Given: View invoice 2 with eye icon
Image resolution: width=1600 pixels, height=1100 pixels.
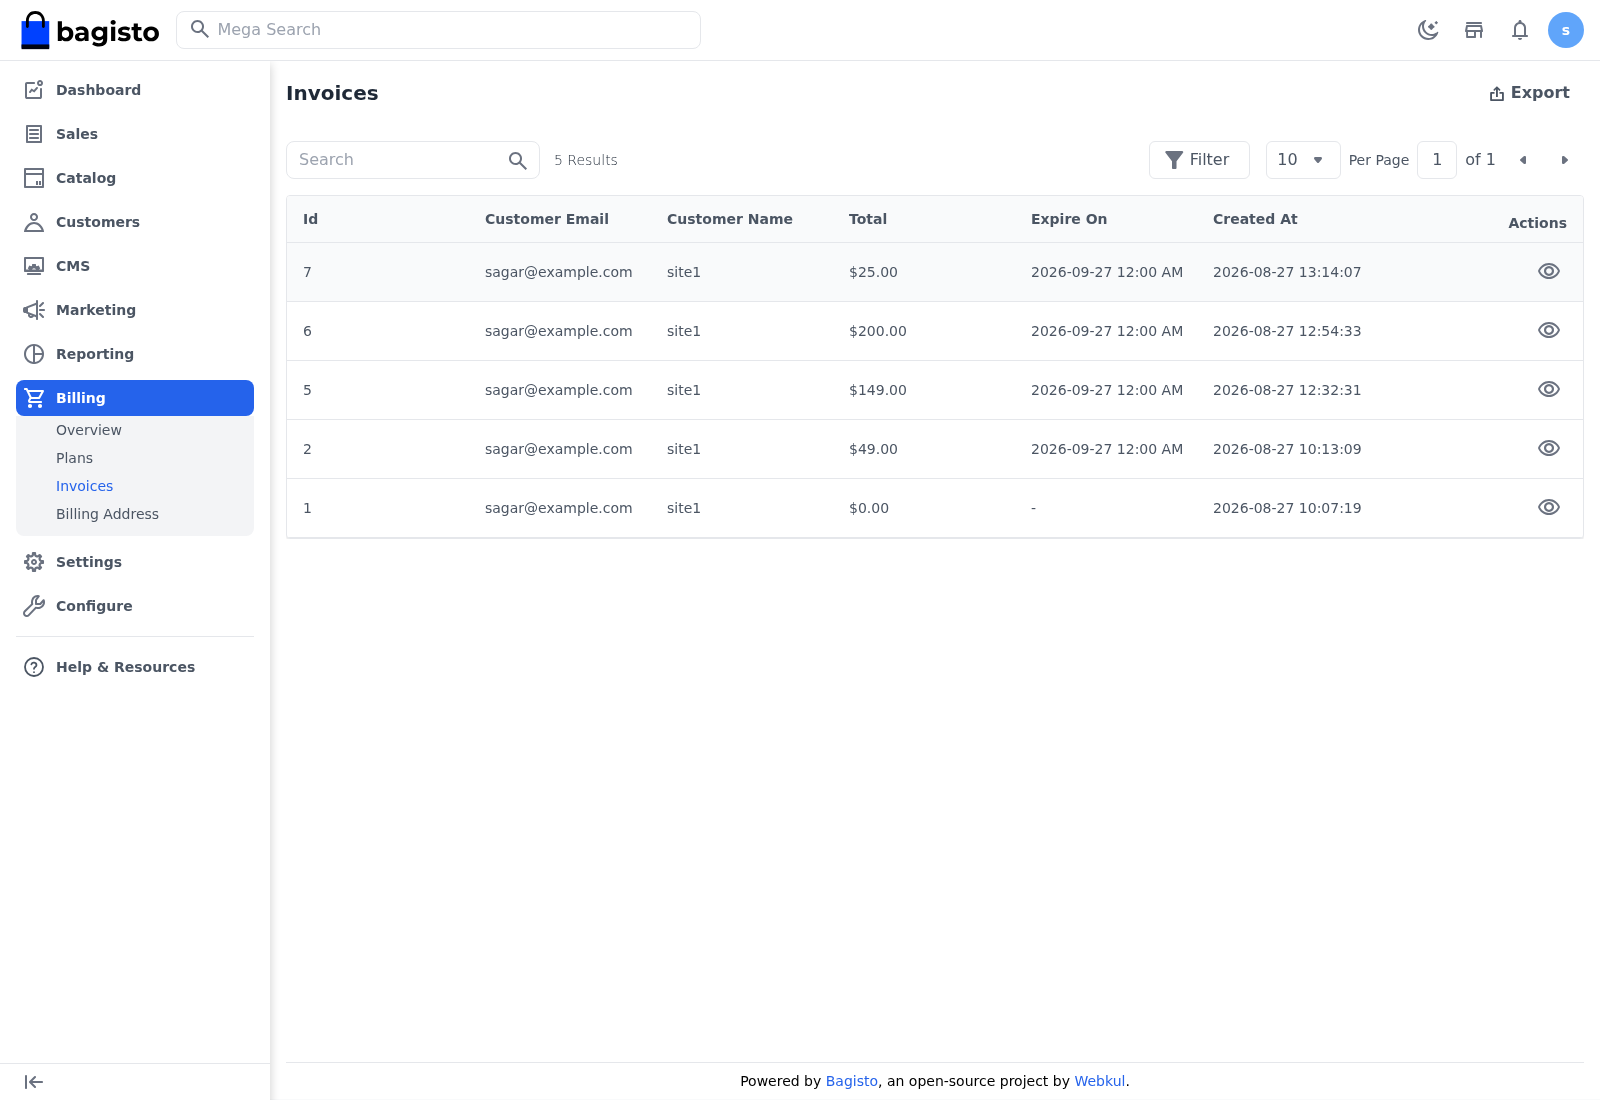Looking at the screenshot, I should (1549, 448).
